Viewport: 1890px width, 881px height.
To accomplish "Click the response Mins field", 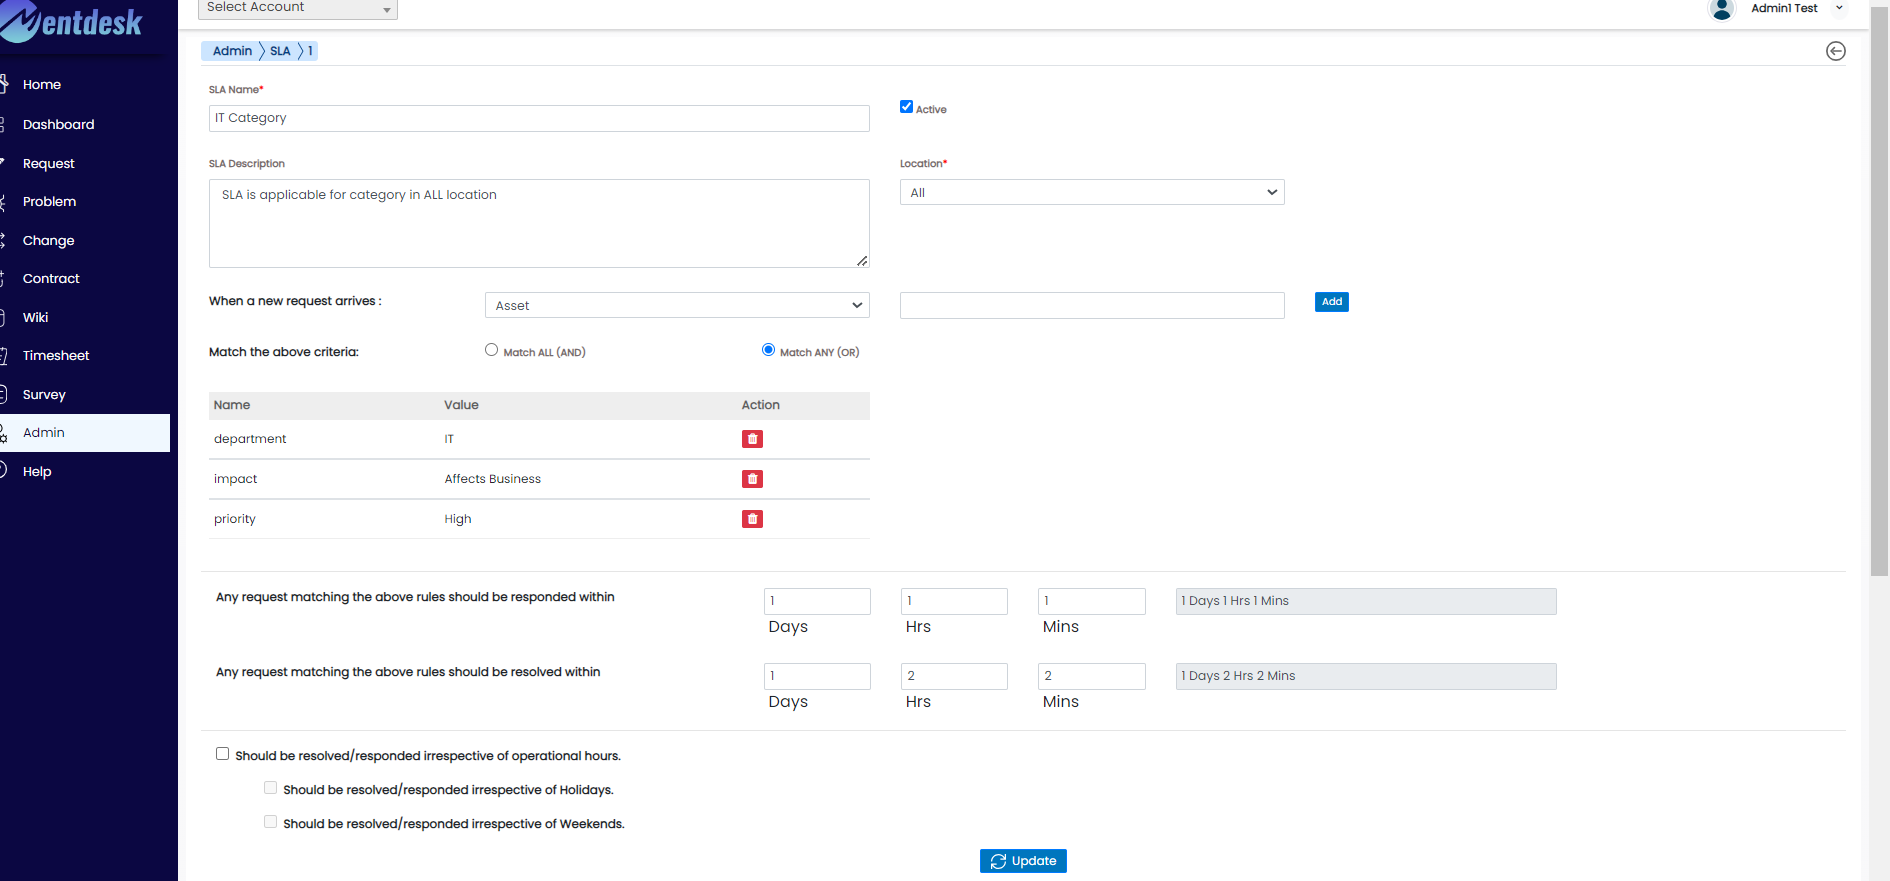I will [x=1091, y=601].
